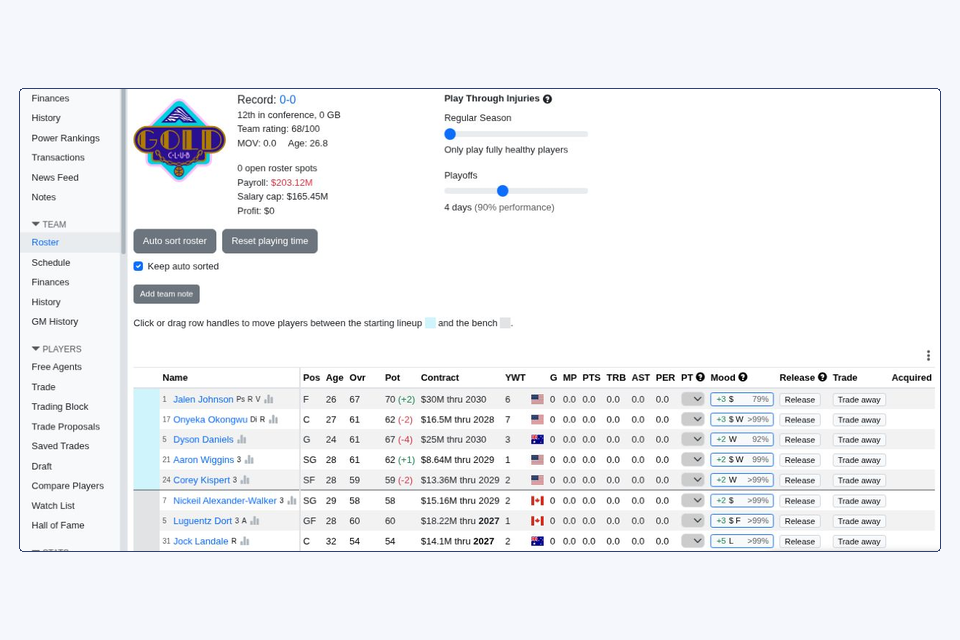Open Luguentz Dort's stats bar-chart icon
Image resolution: width=960 pixels, height=640 pixels.
[255, 521]
